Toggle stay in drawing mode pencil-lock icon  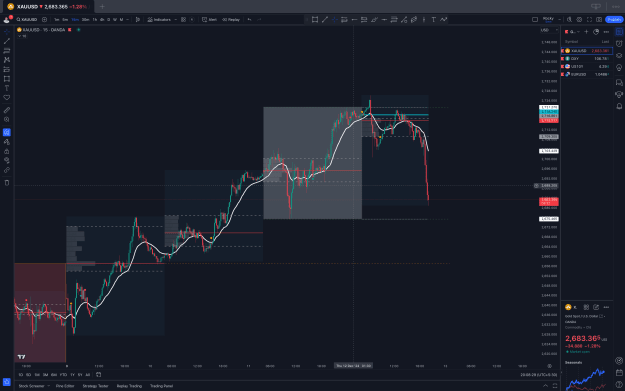click(x=7, y=142)
